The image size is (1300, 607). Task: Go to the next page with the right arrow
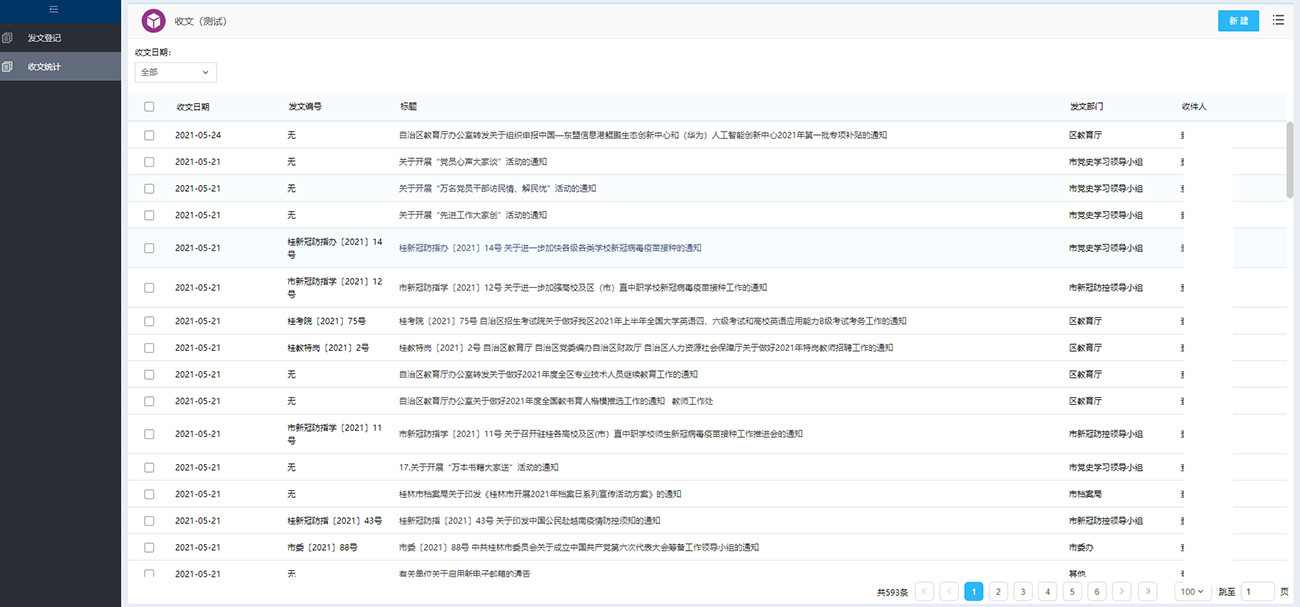(1122, 591)
